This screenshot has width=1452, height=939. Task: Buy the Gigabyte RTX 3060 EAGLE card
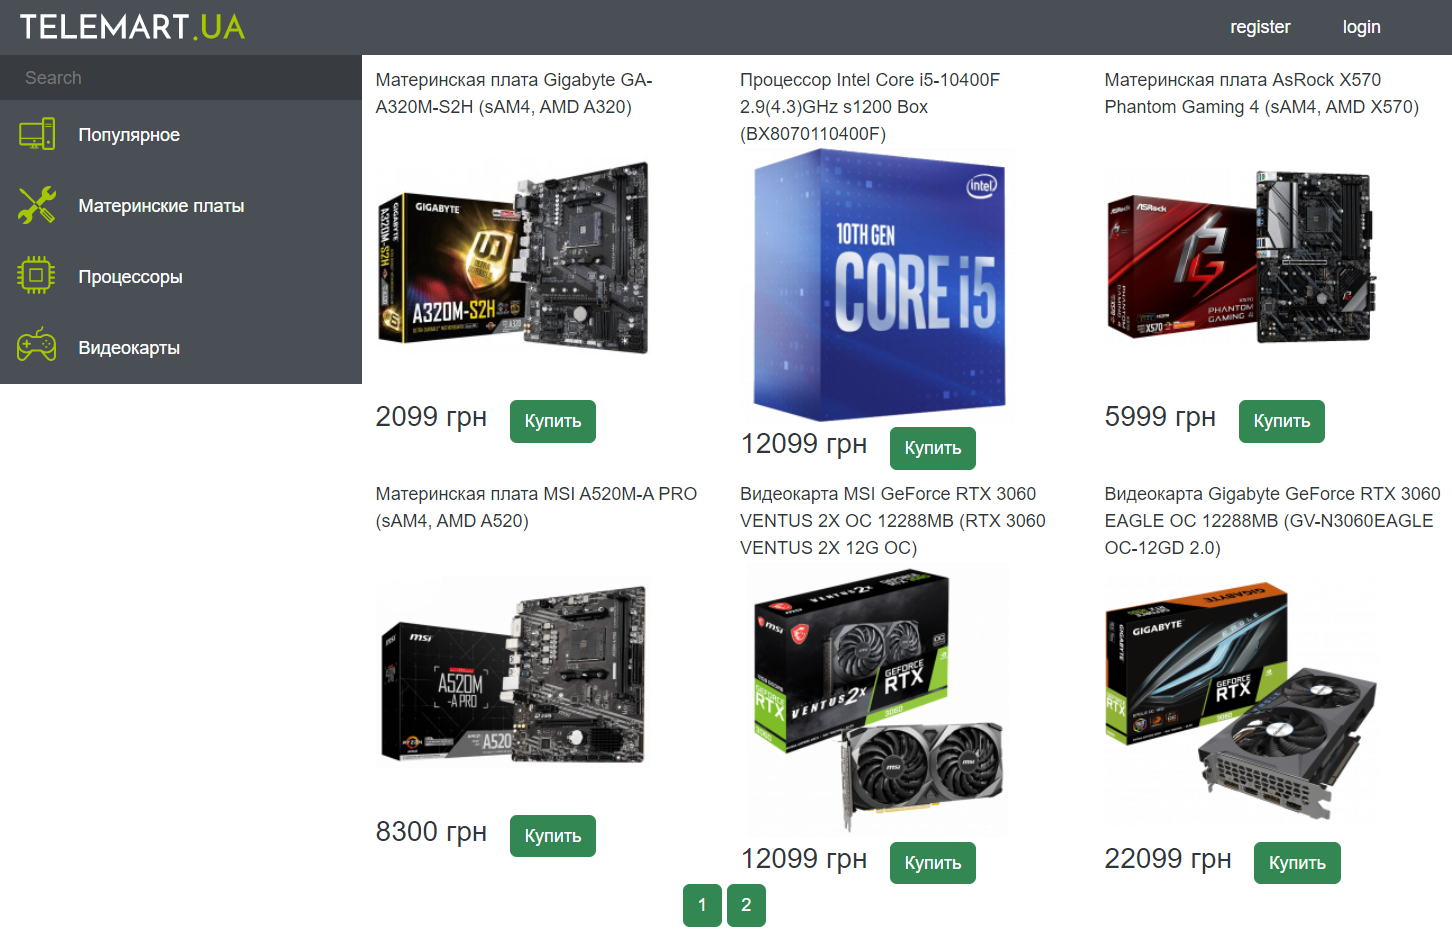coord(1297,863)
